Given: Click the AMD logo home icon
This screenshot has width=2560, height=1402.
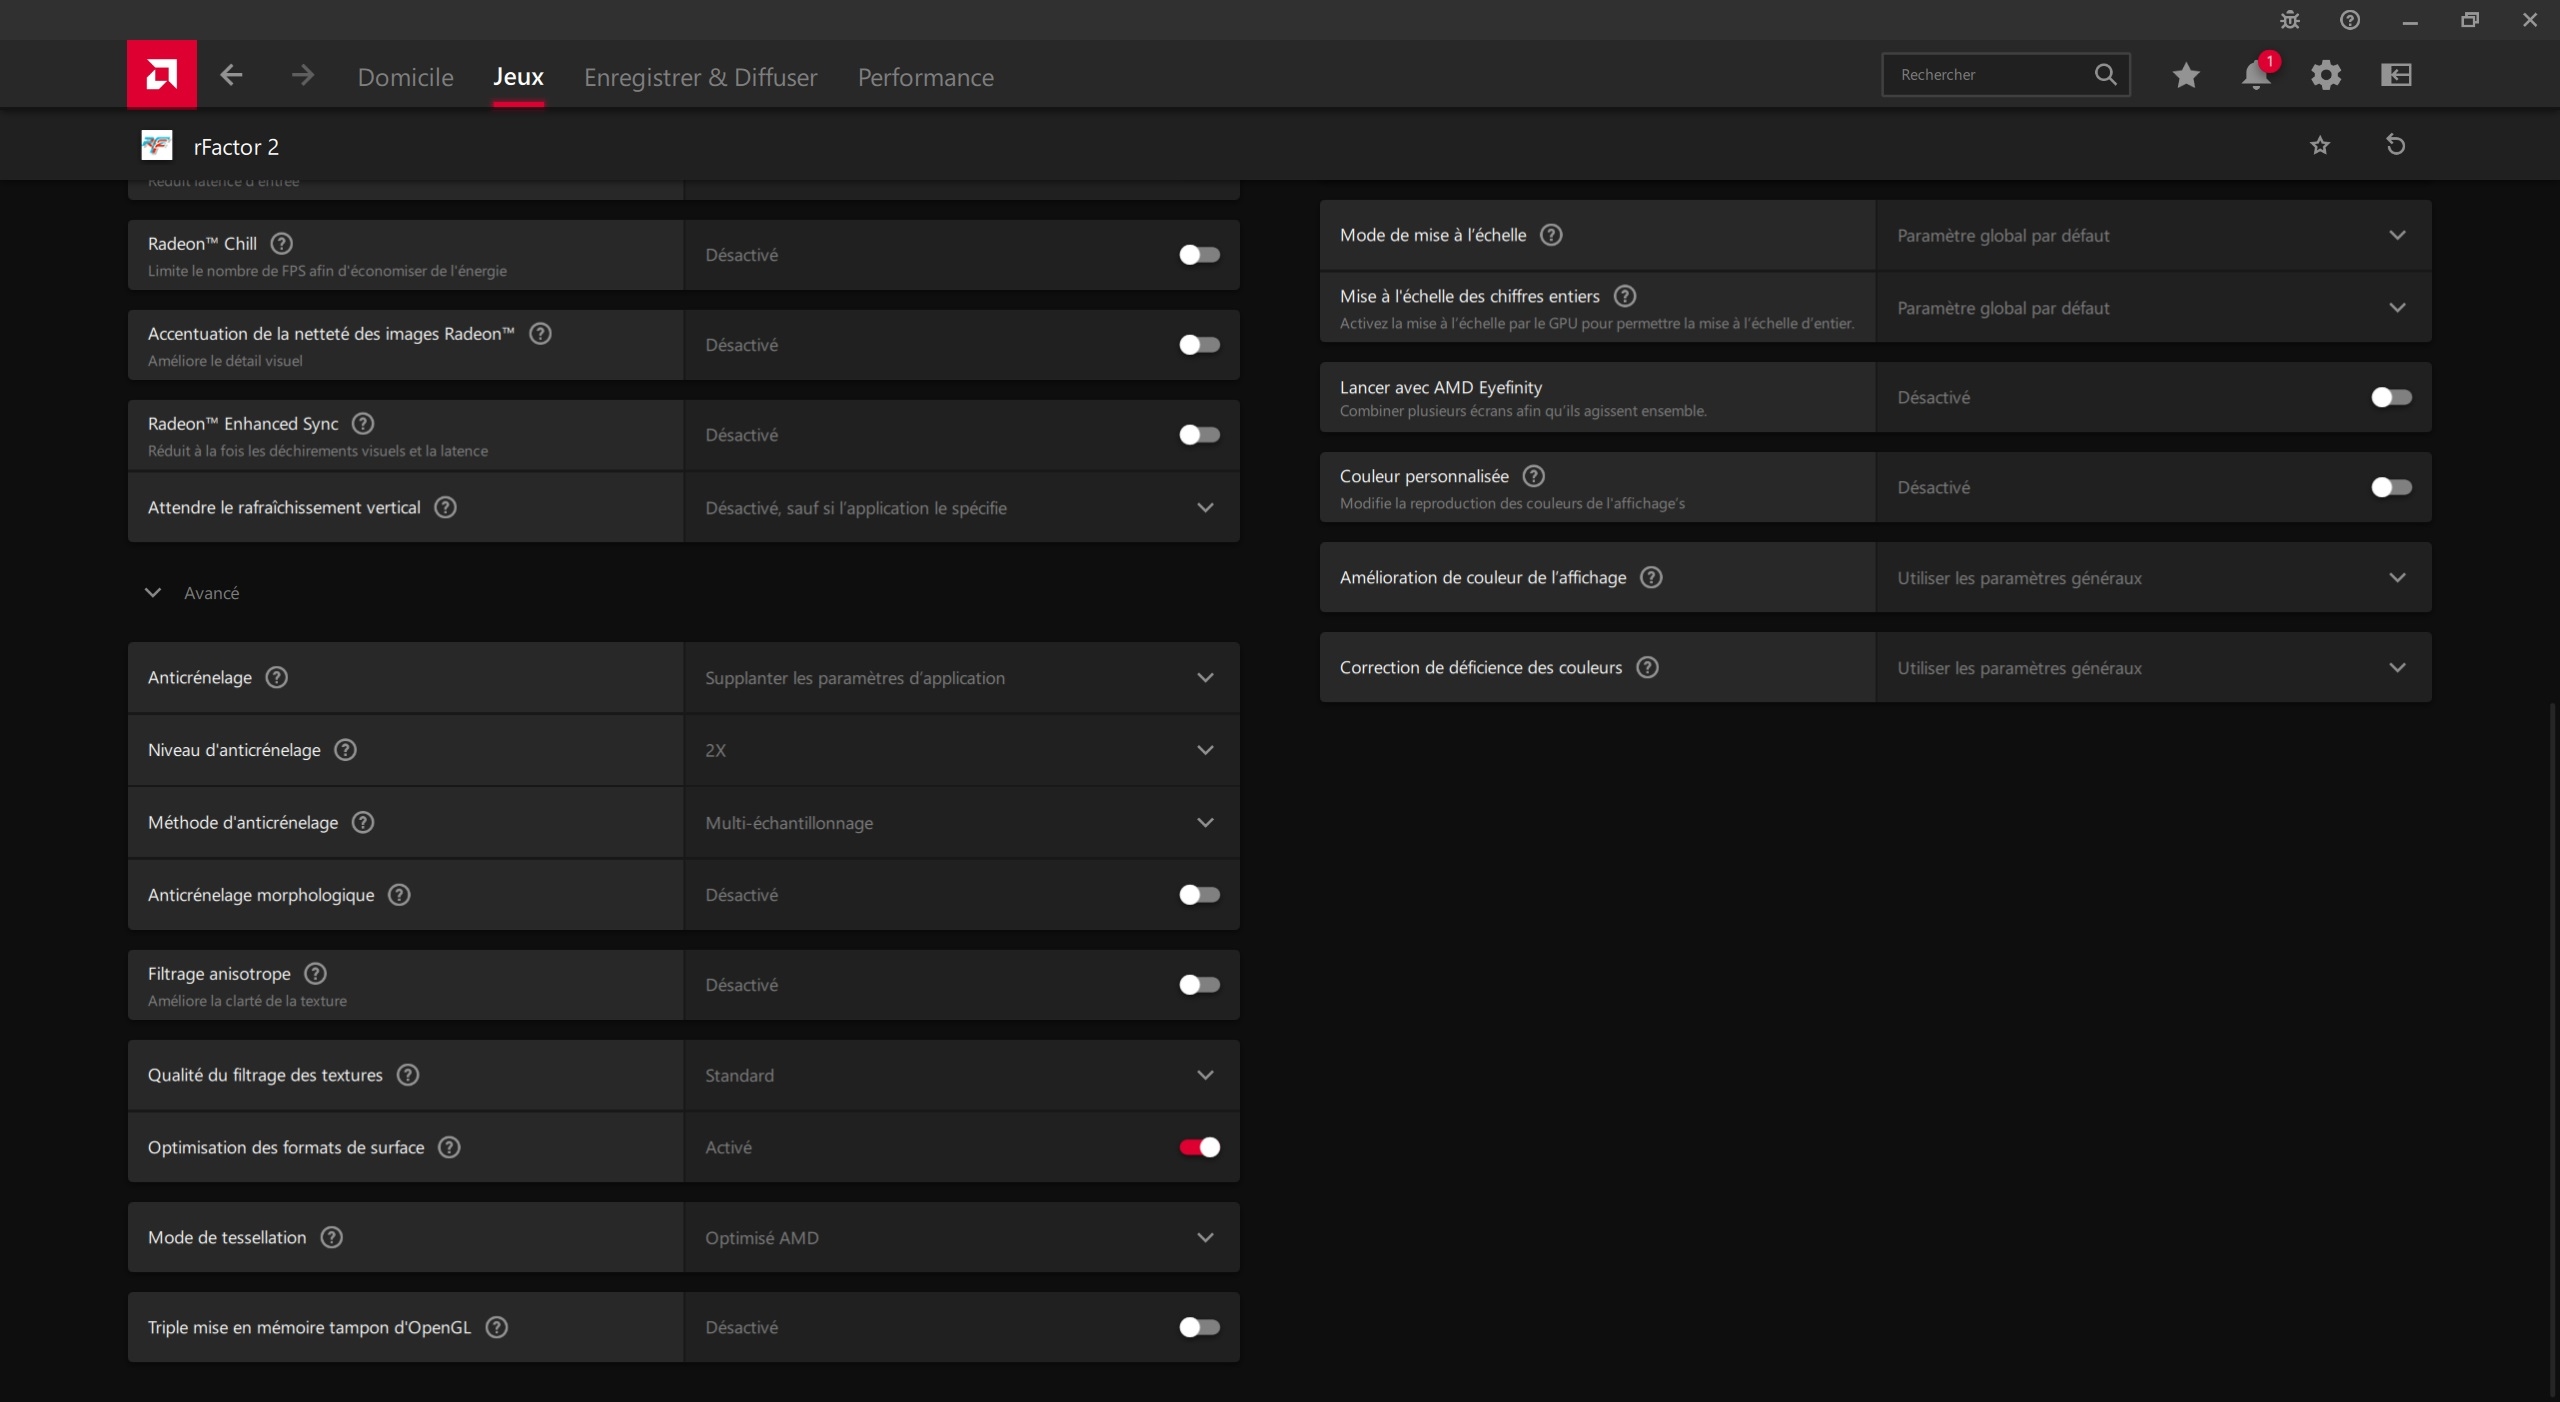Looking at the screenshot, I should [161, 74].
